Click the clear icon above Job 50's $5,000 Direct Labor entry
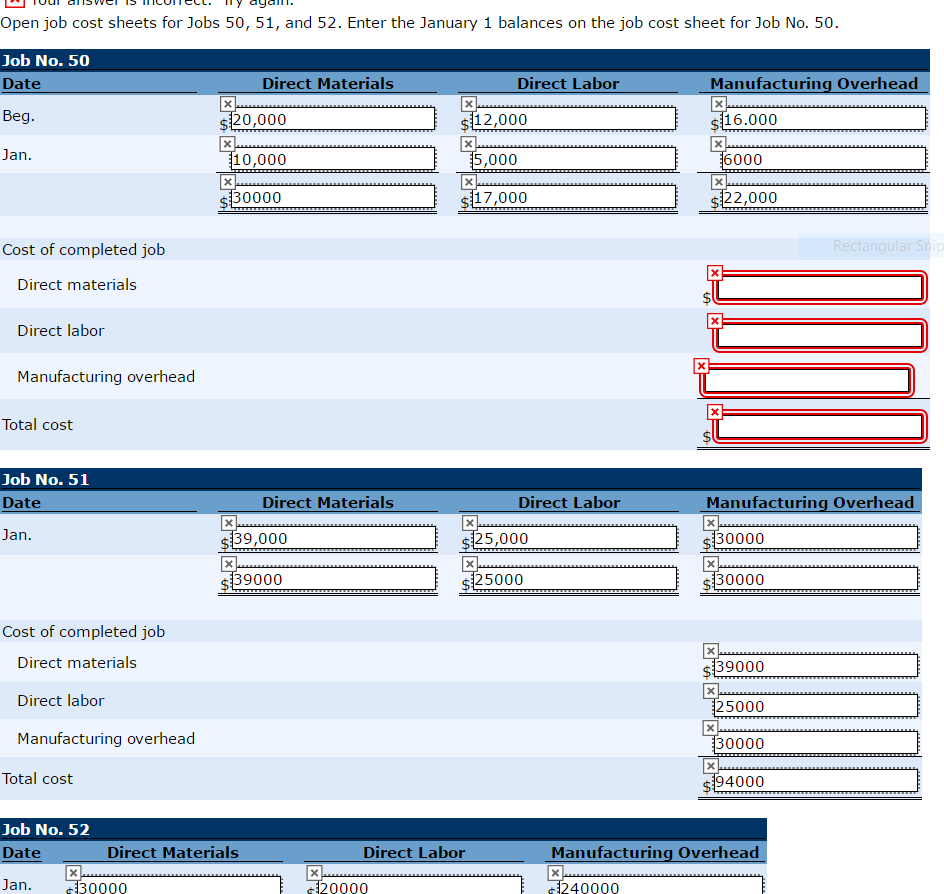This screenshot has height=894, width=944. click(469, 143)
